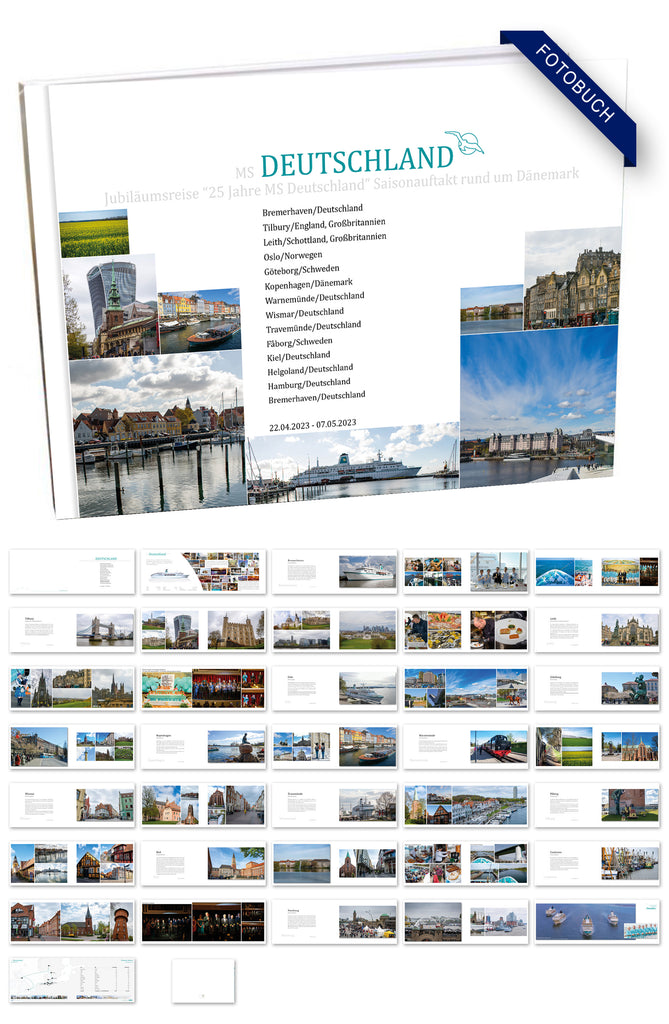Click the seagull logo beside the DEUTSCHLAND title

point(464,143)
